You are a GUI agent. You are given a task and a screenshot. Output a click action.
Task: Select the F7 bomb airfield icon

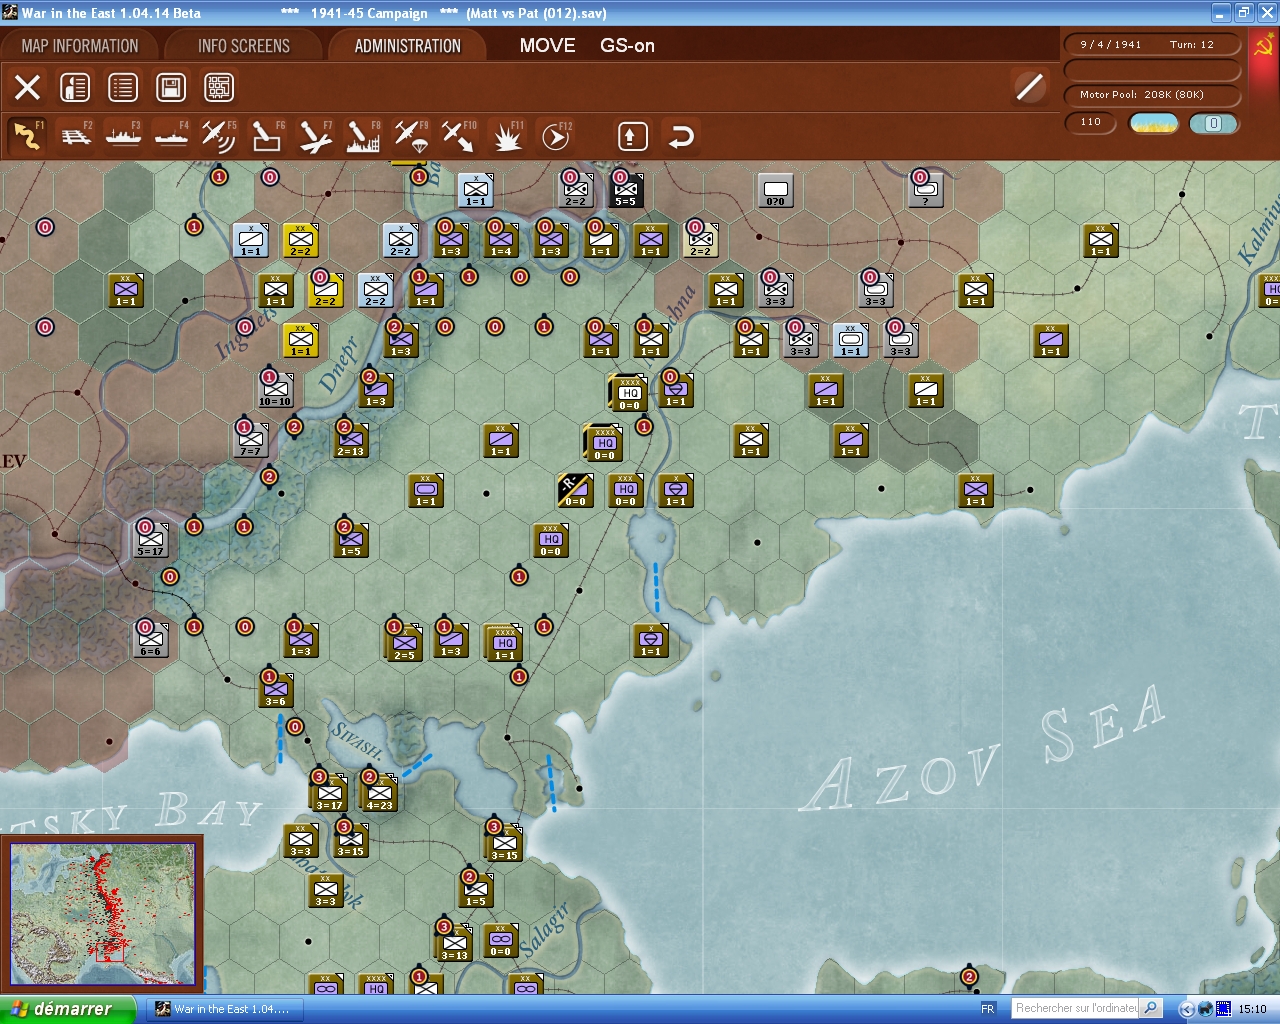[x=315, y=136]
